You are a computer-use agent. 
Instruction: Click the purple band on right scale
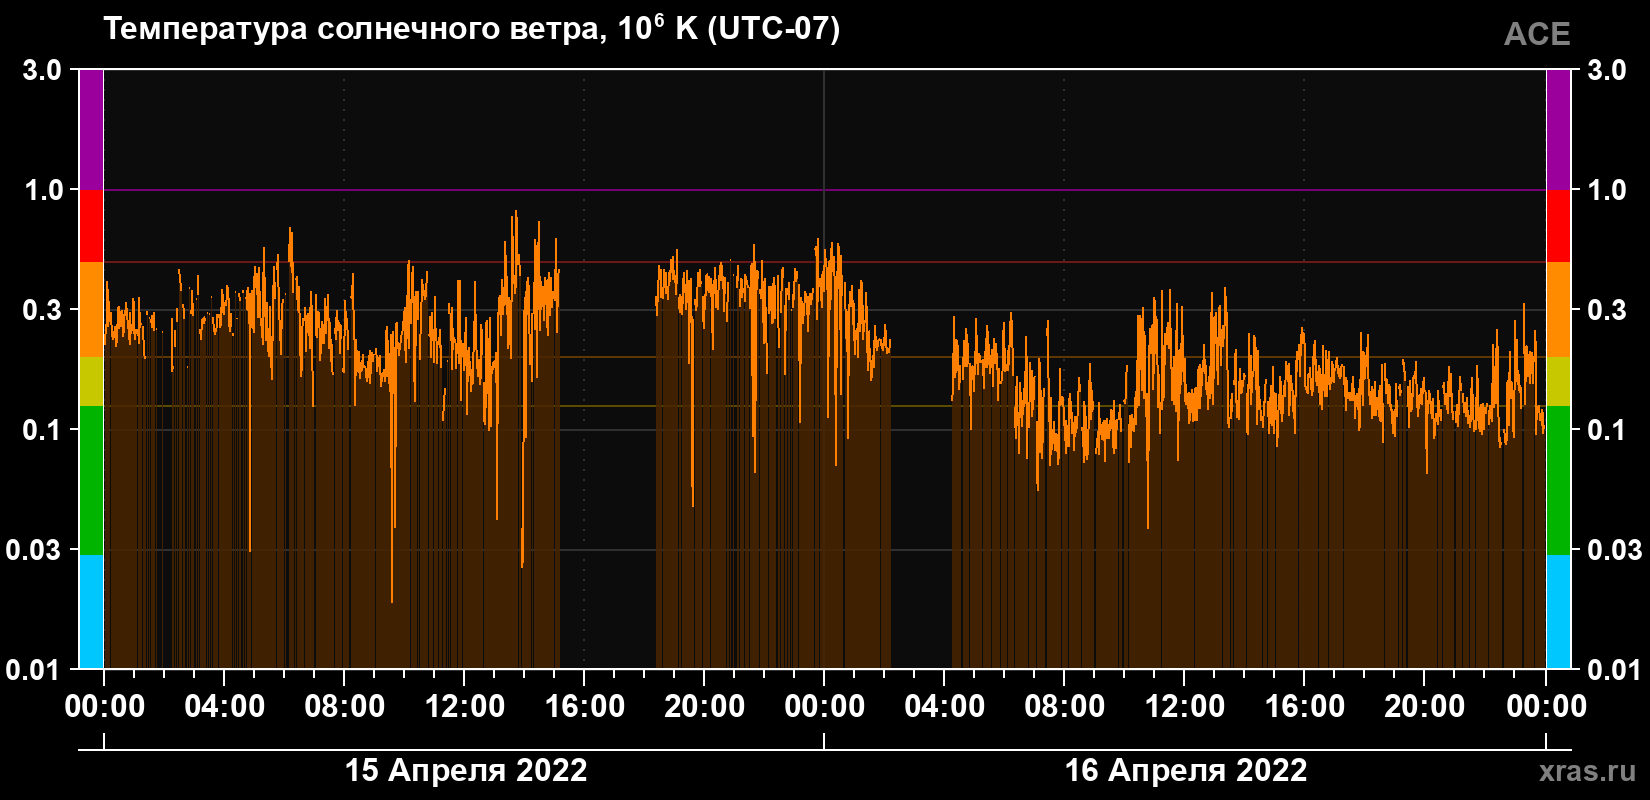(x=1558, y=130)
